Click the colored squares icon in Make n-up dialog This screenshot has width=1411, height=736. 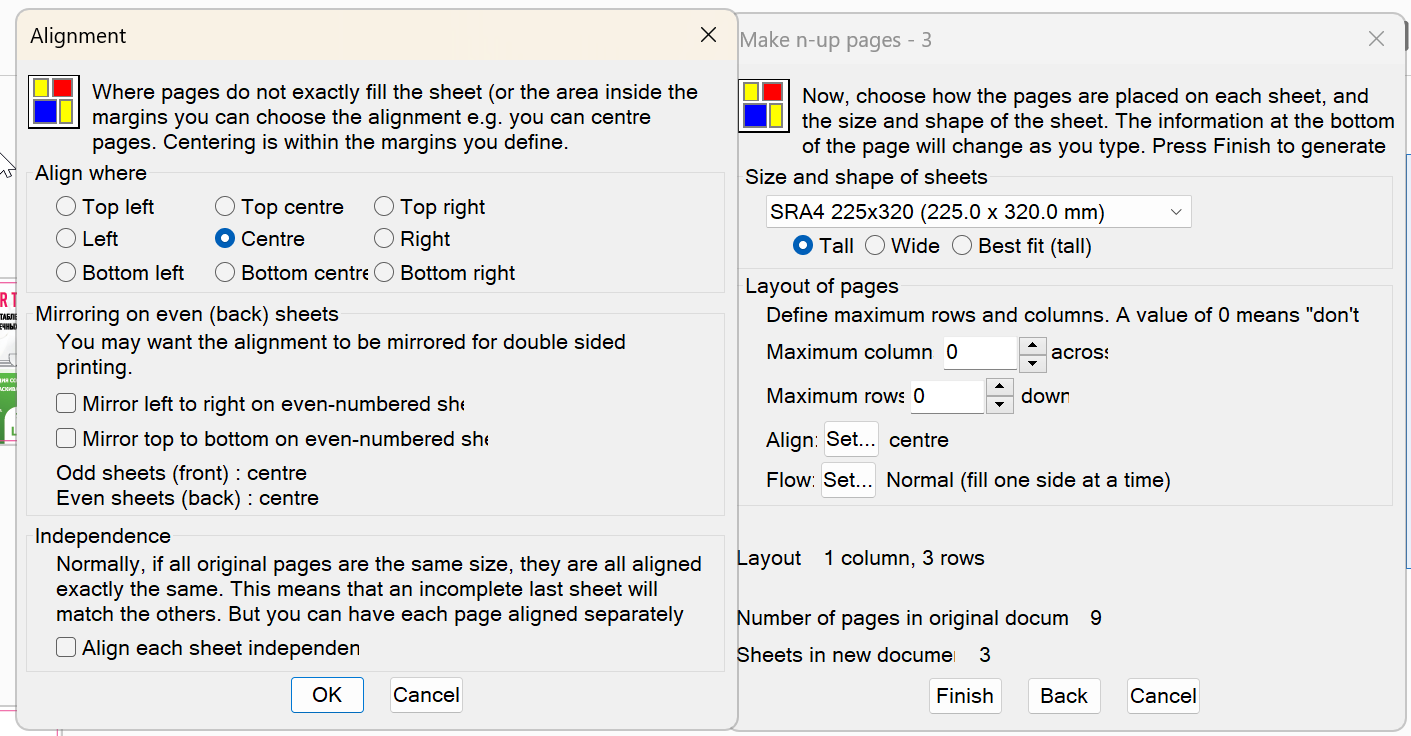pyautogui.click(x=763, y=105)
